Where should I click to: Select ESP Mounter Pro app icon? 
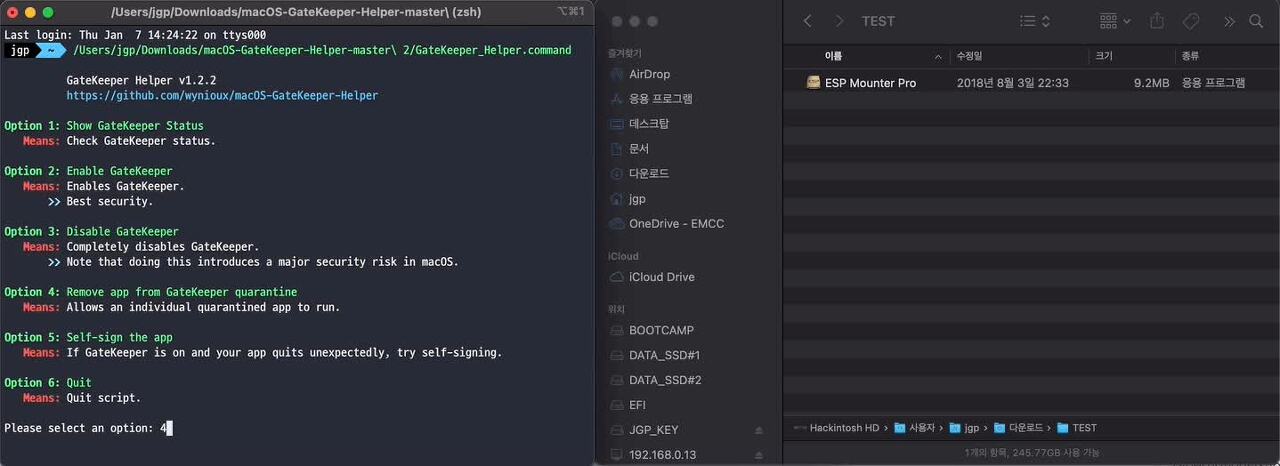point(813,82)
